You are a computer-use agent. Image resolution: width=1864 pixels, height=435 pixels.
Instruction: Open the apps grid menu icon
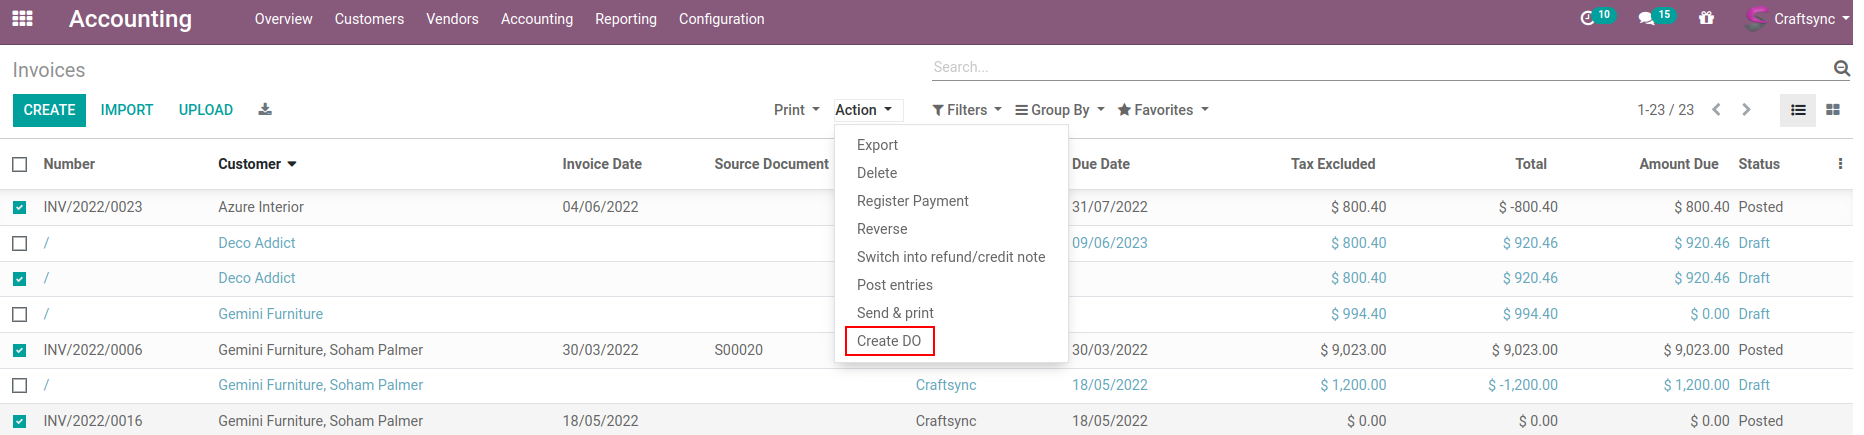click(22, 19)
